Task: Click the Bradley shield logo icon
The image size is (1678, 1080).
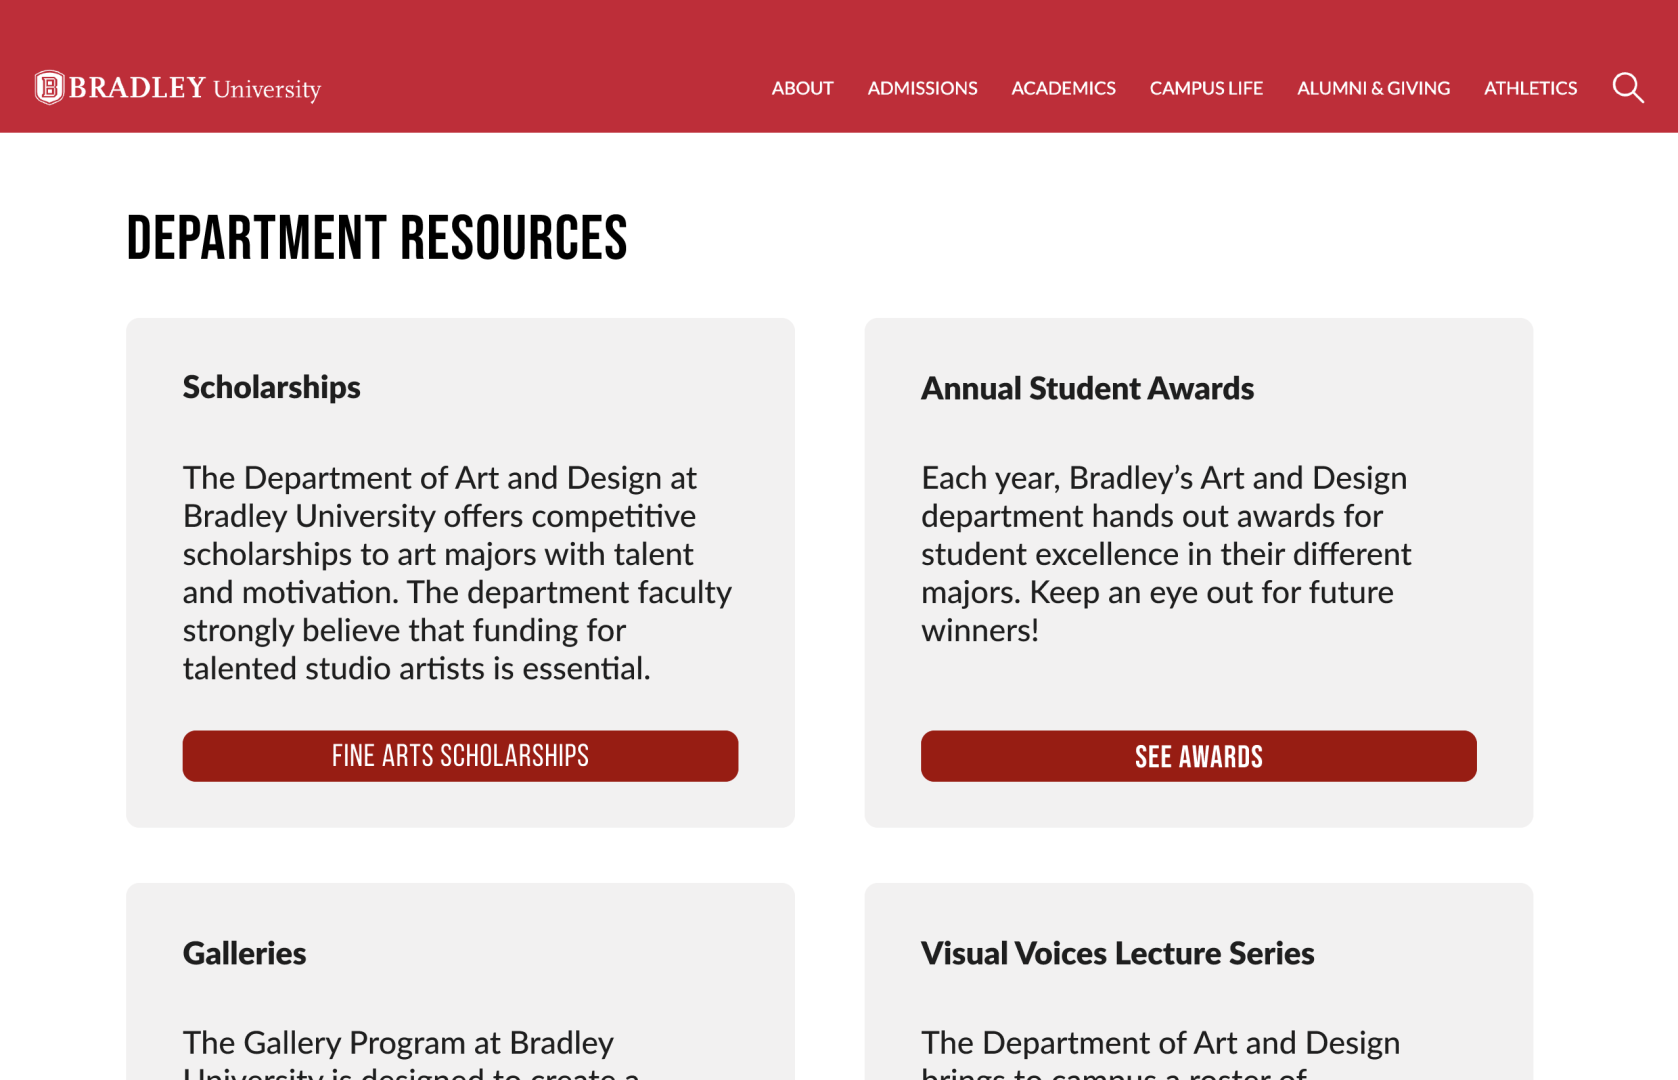Action: pyautogui.click(x=49, y=88)
